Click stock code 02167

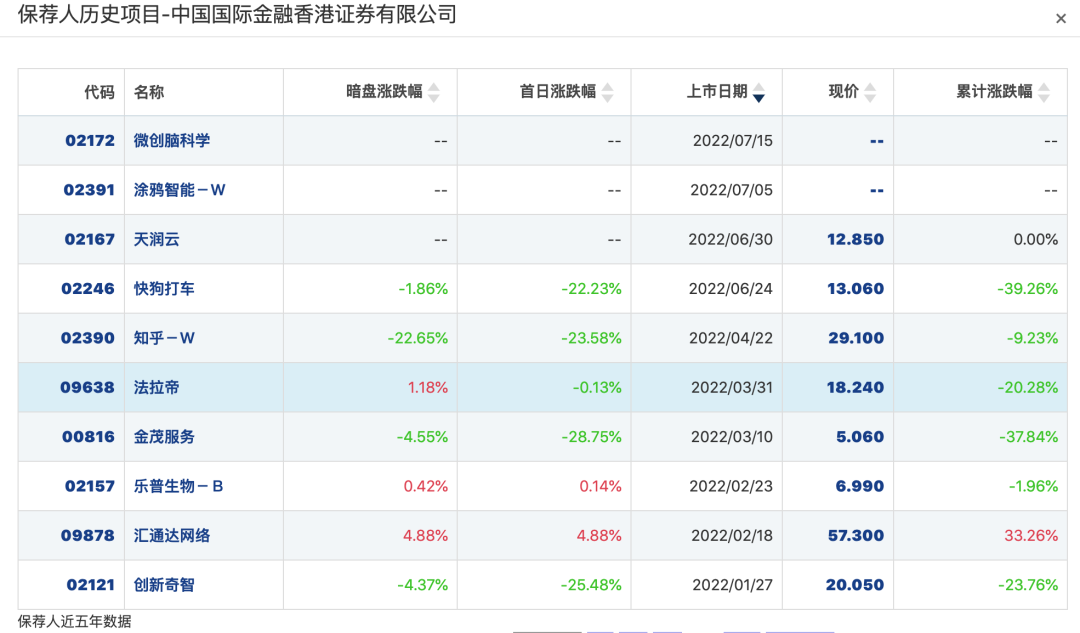coord(90,239)
